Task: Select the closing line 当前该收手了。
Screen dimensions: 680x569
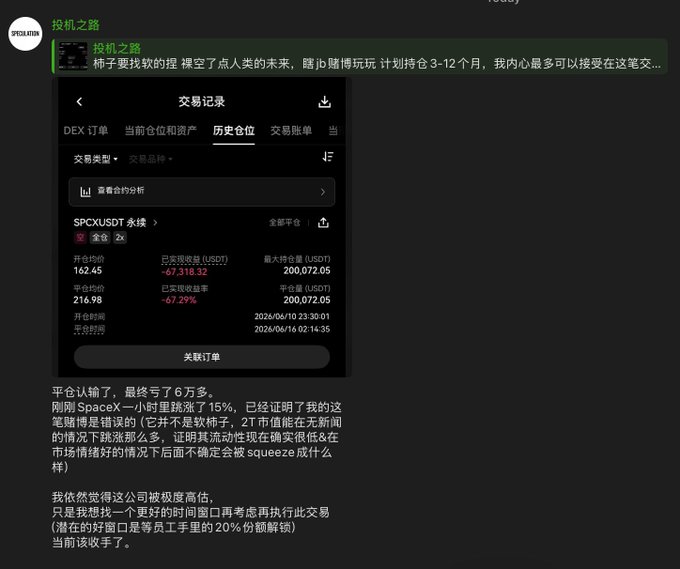Action: click(91, 542)
